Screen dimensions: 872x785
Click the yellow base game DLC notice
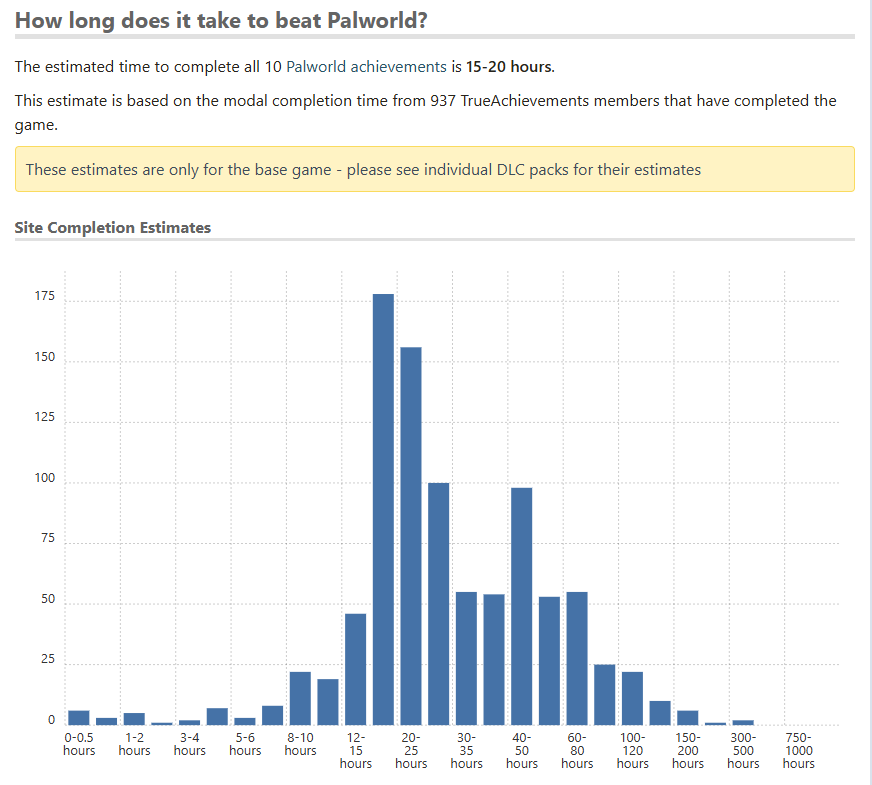click(x=435, y=169)
